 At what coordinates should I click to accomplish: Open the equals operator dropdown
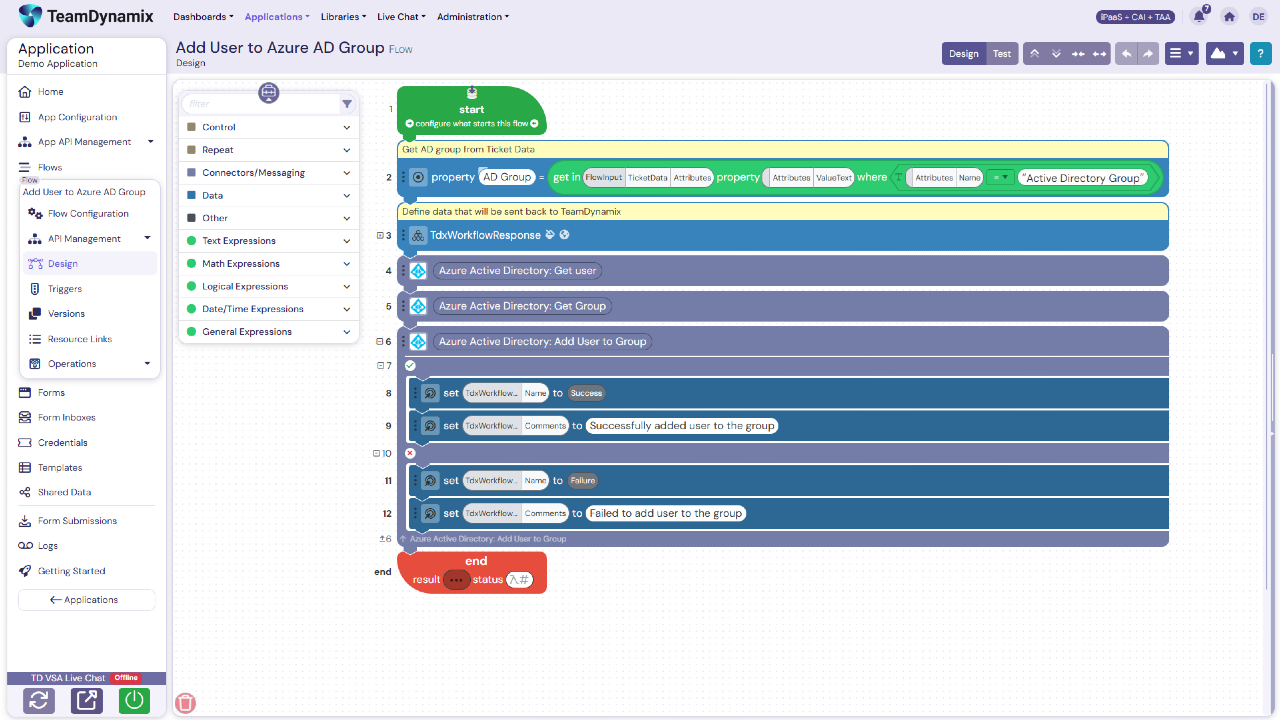[x=999, y=177]
